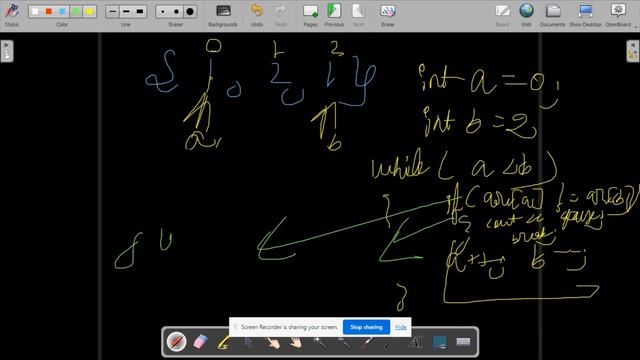
Task: Open the virtual keyboard
Action: (463, 342)
